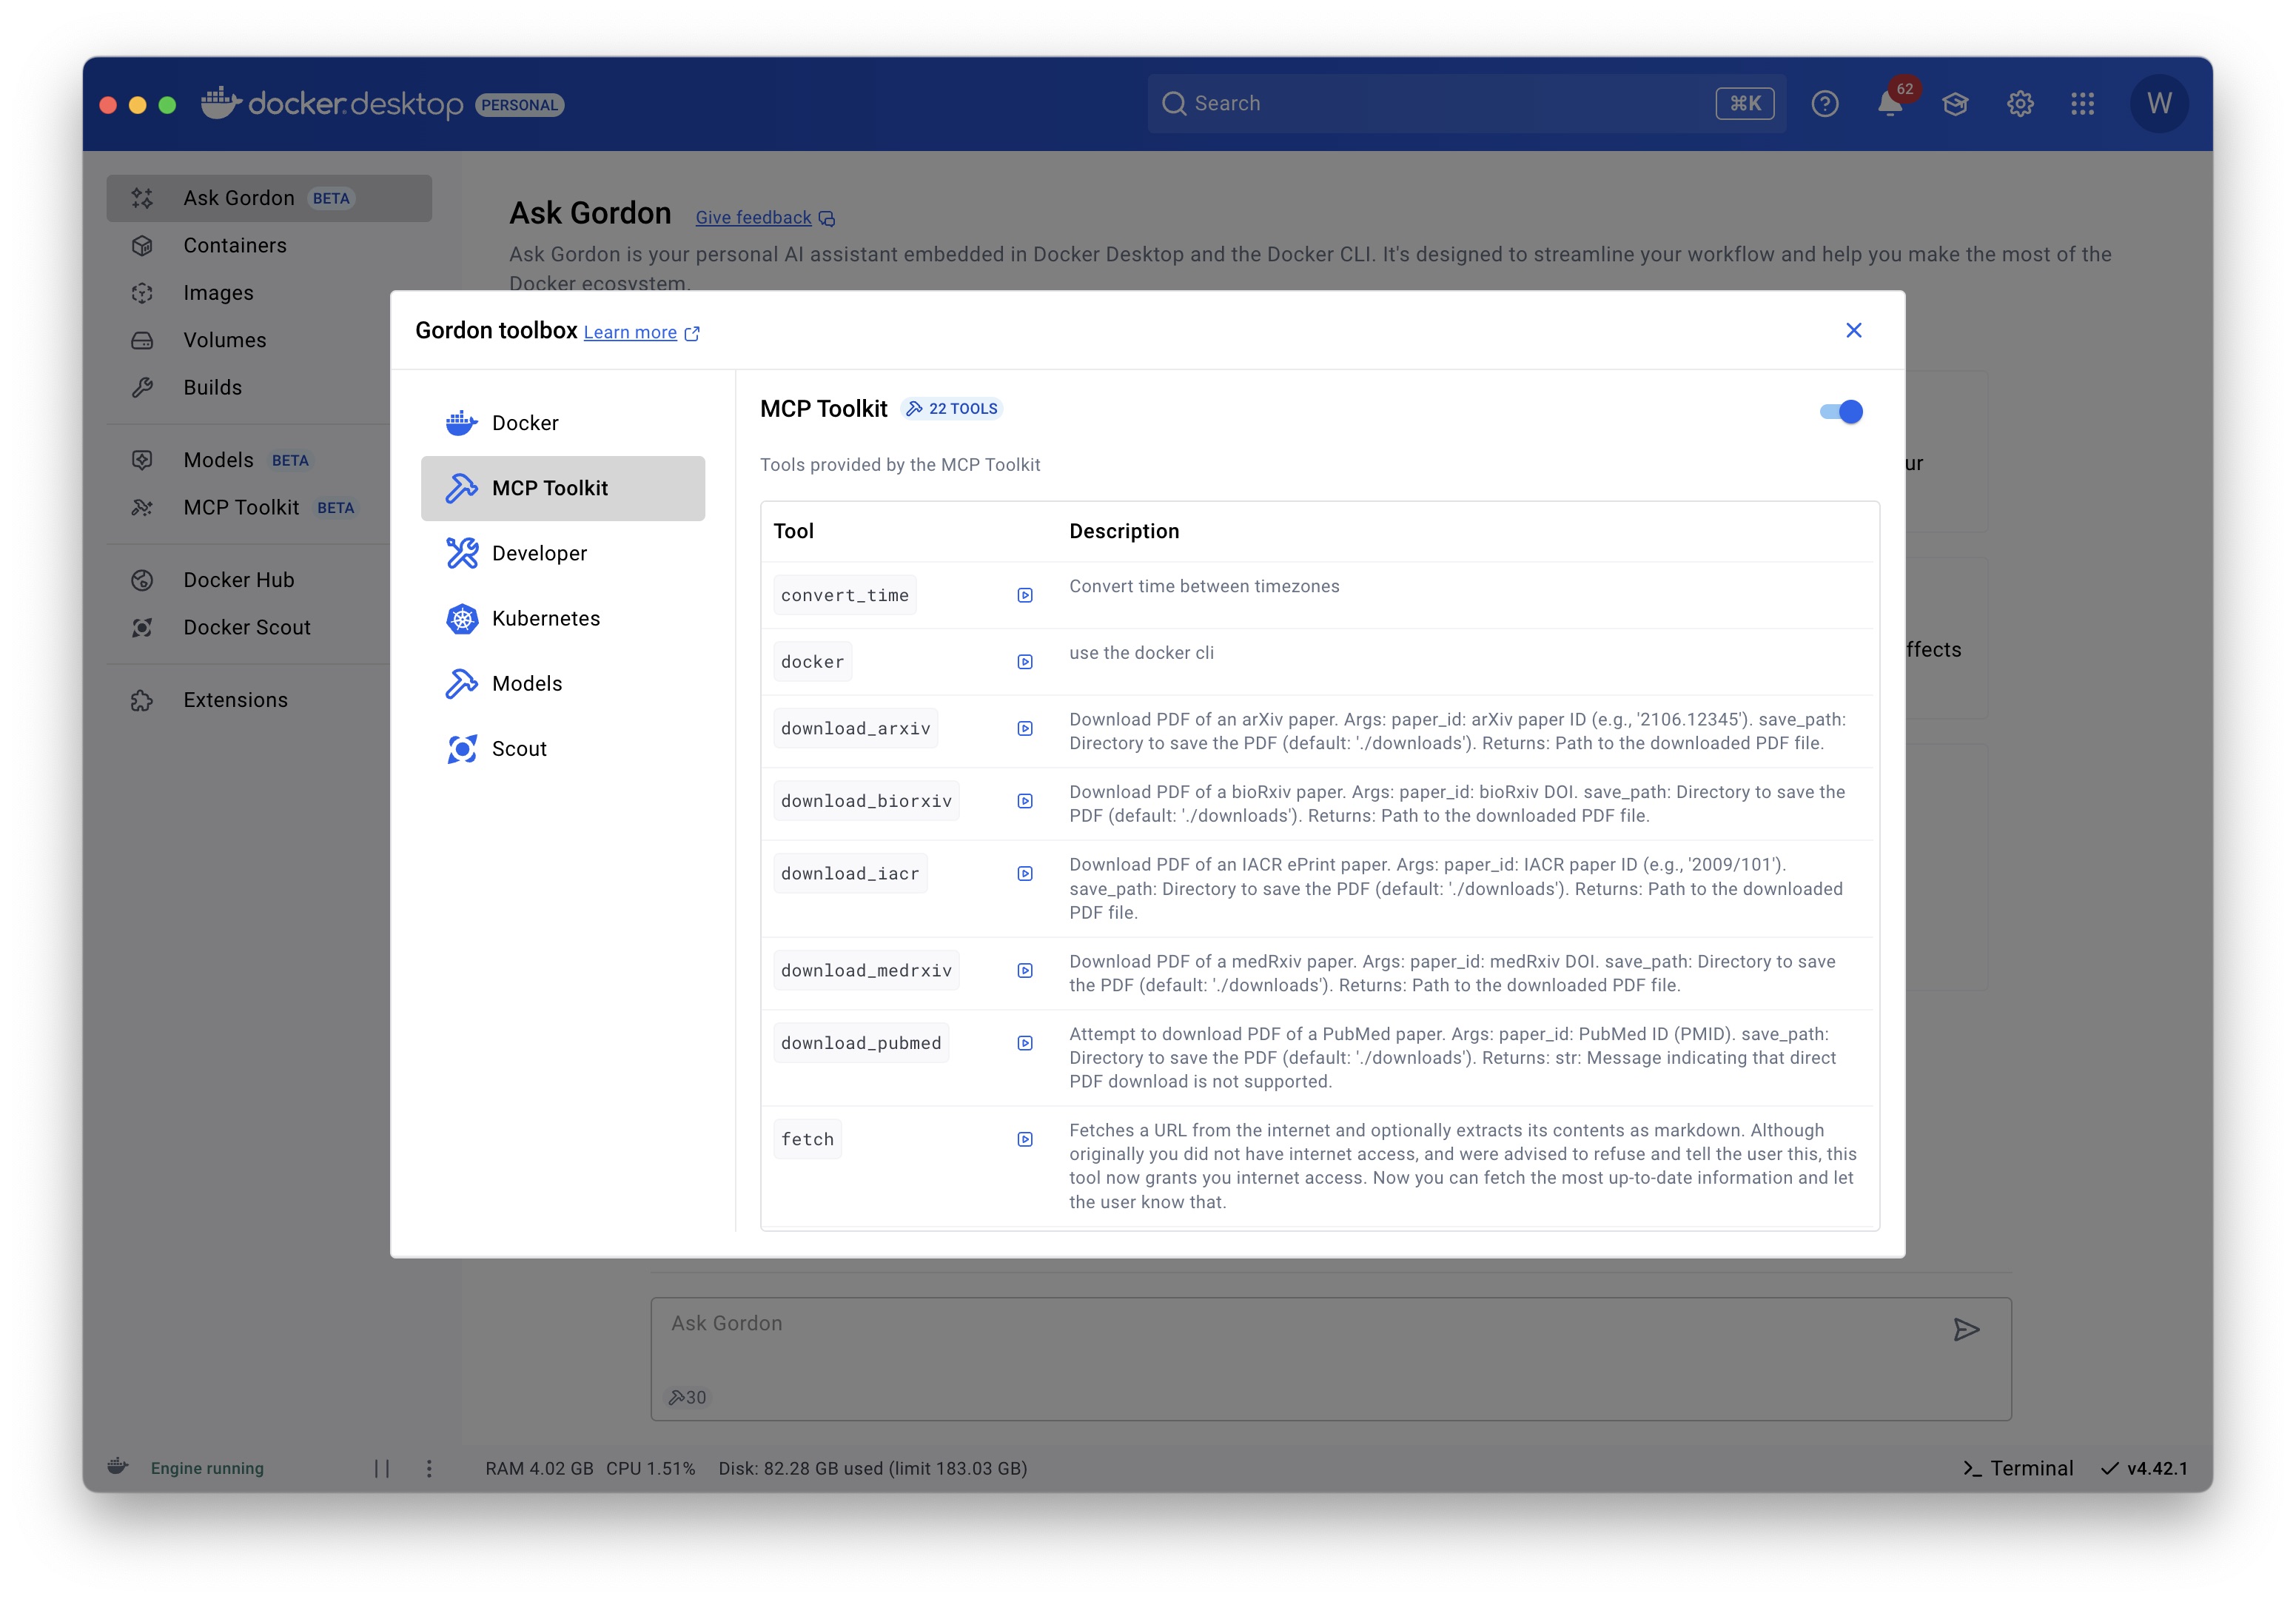
Task: Click the notifications bell icon
Action: point(1889,104)
